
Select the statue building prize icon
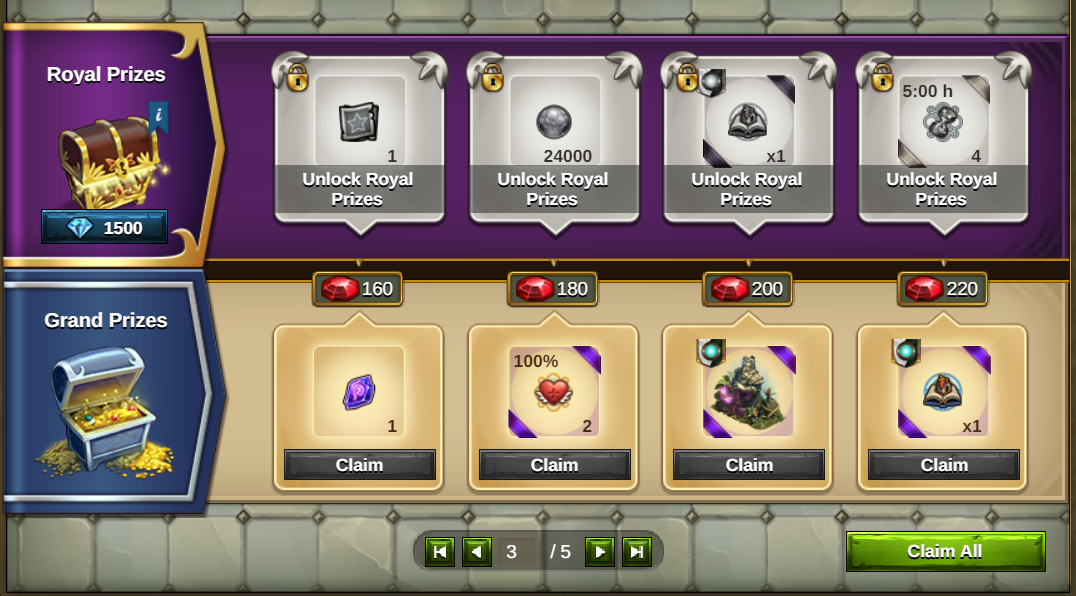(749, 392)
